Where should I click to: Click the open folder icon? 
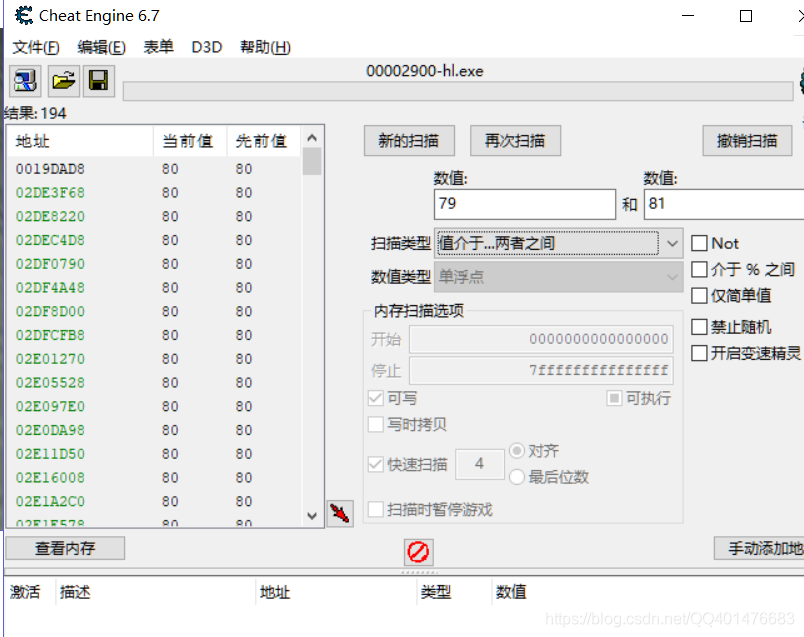(64, 81)
